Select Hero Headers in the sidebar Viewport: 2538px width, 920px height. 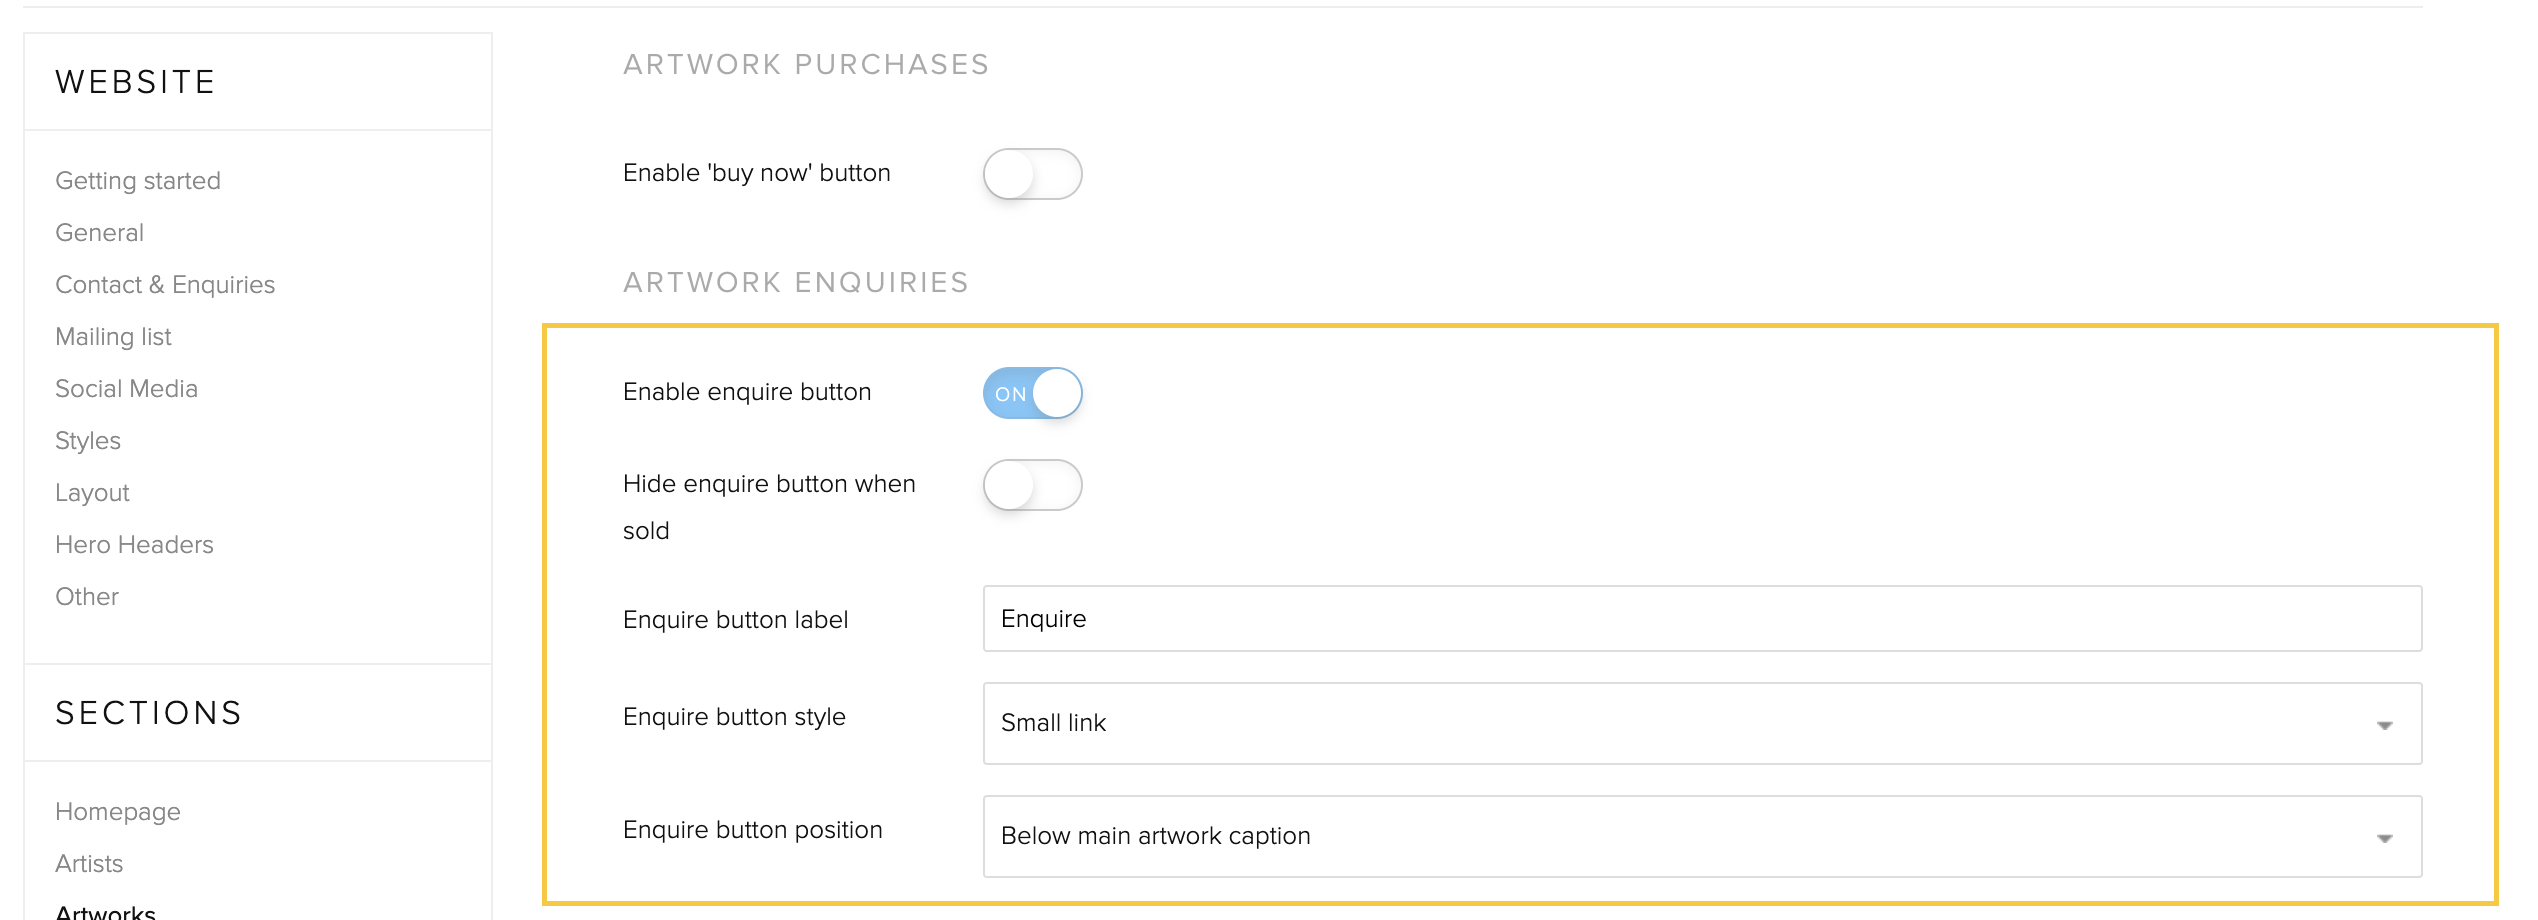pyautogui.click(x=134, y=545)
